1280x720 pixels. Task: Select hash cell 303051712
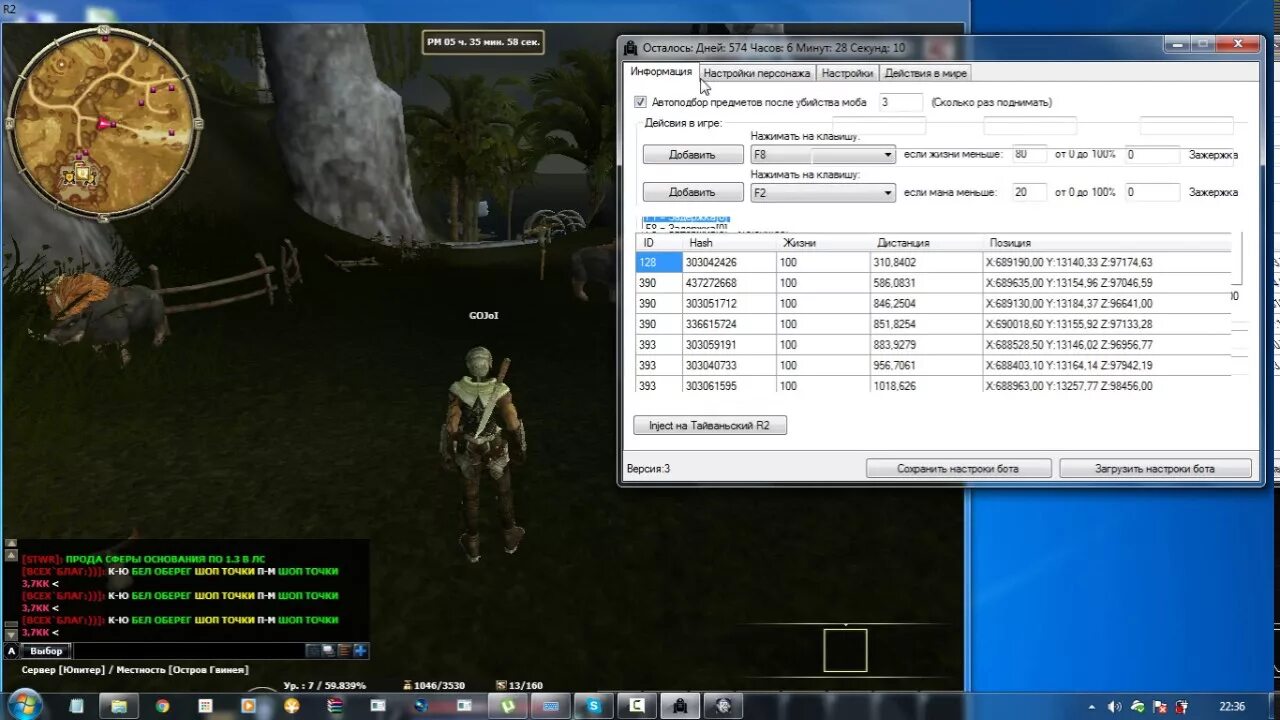coord(729,303)
